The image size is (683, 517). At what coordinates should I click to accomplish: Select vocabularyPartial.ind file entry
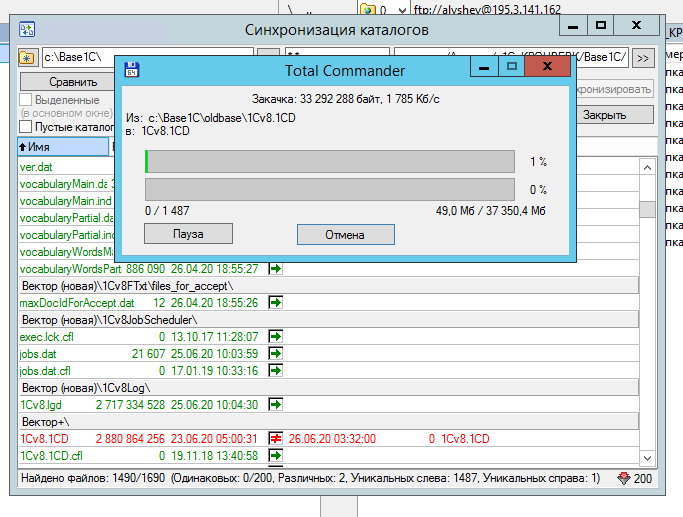tap(67, 235)
